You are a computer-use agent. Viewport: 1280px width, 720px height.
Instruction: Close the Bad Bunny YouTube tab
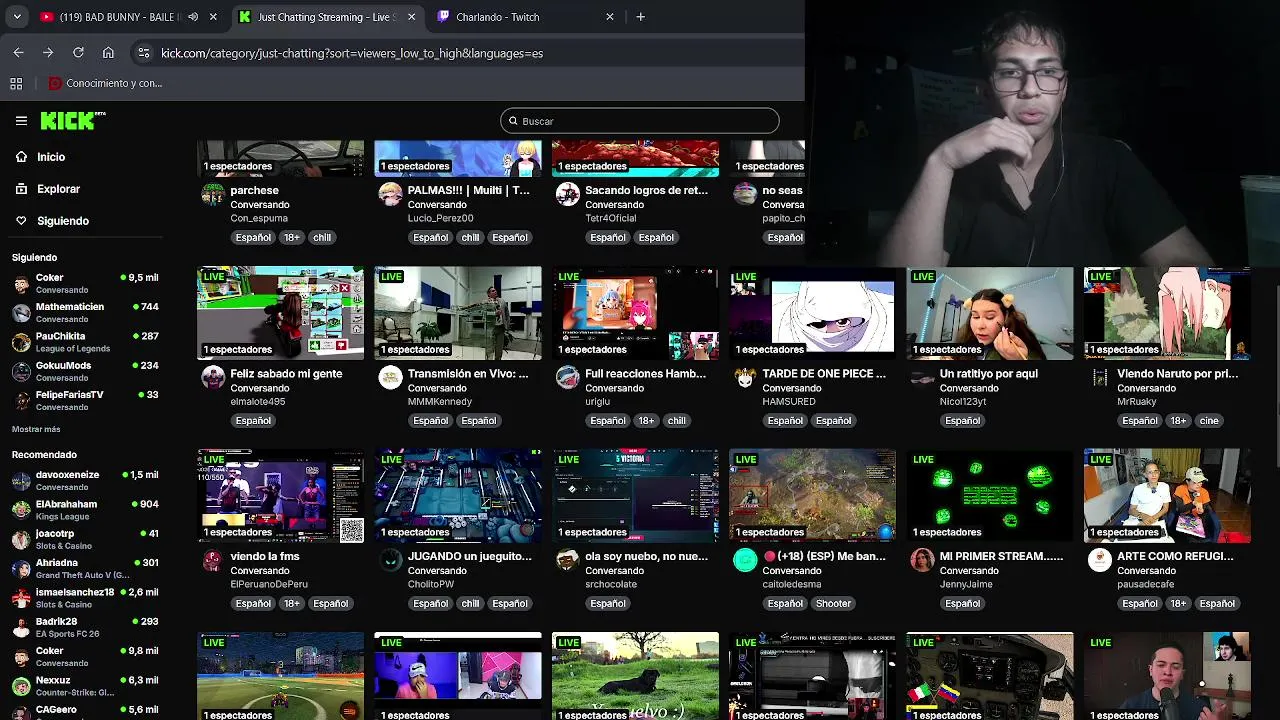213,17
